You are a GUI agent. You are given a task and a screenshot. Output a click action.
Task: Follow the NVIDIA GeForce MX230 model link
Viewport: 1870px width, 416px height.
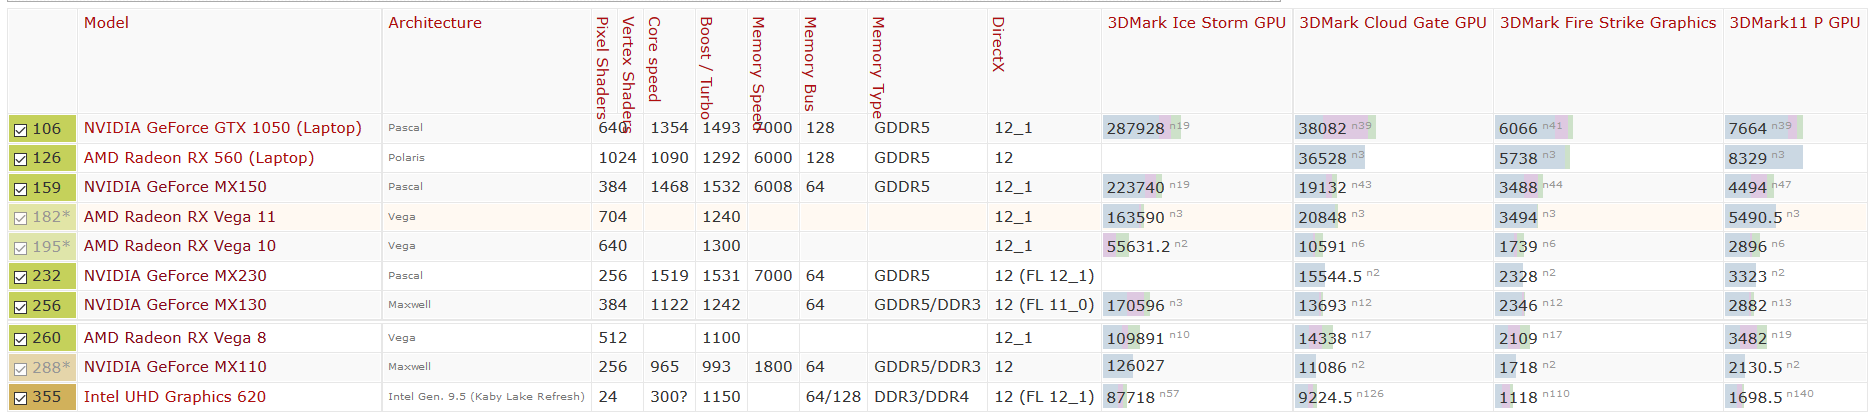pyautogui.click(x=175, y=276)
